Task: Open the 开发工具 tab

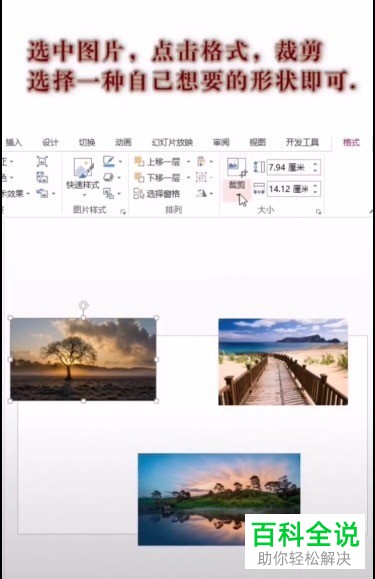Action: [x=302, y=142]
